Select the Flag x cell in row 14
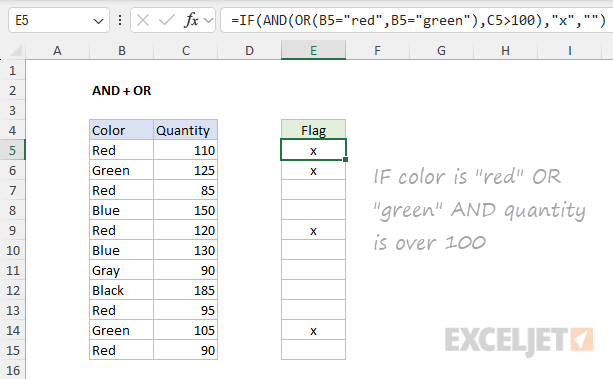This screenshot has width=613, height=379. tap(314, 330)
